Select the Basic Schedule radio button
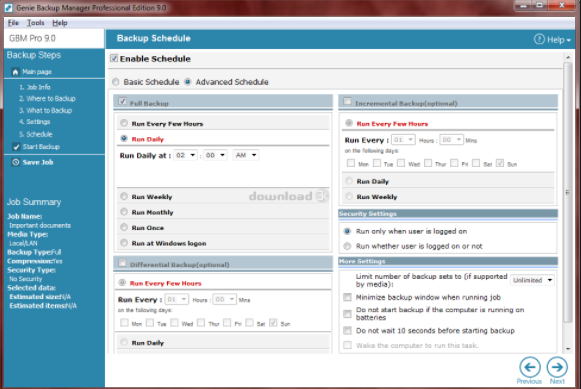The width and height of the screenshot is (581, 389). coord(116,82)
